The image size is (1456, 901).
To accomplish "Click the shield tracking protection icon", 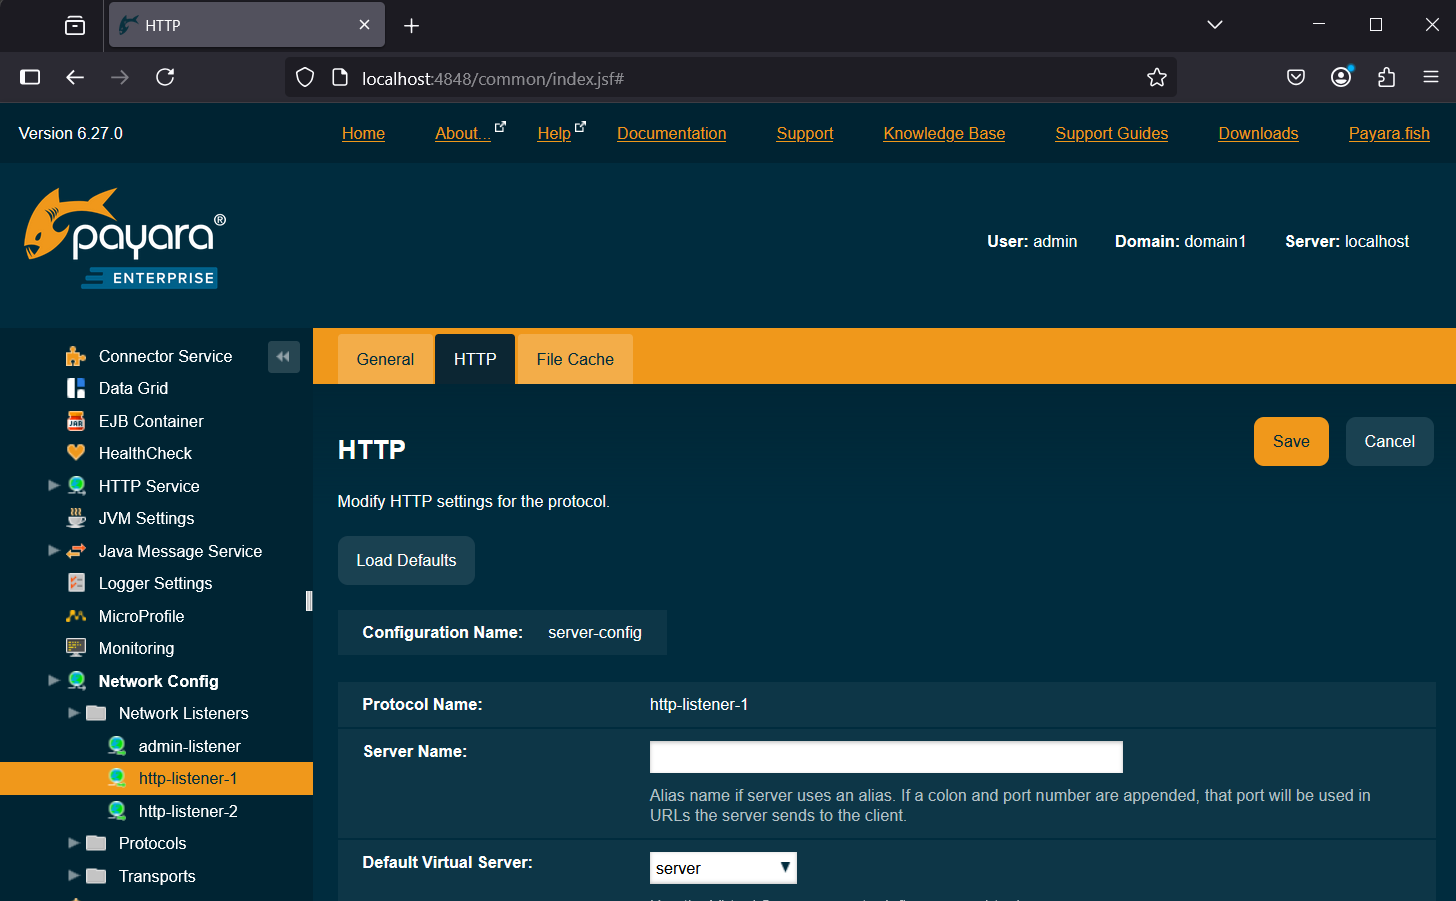I will click(x=305, y=78).
